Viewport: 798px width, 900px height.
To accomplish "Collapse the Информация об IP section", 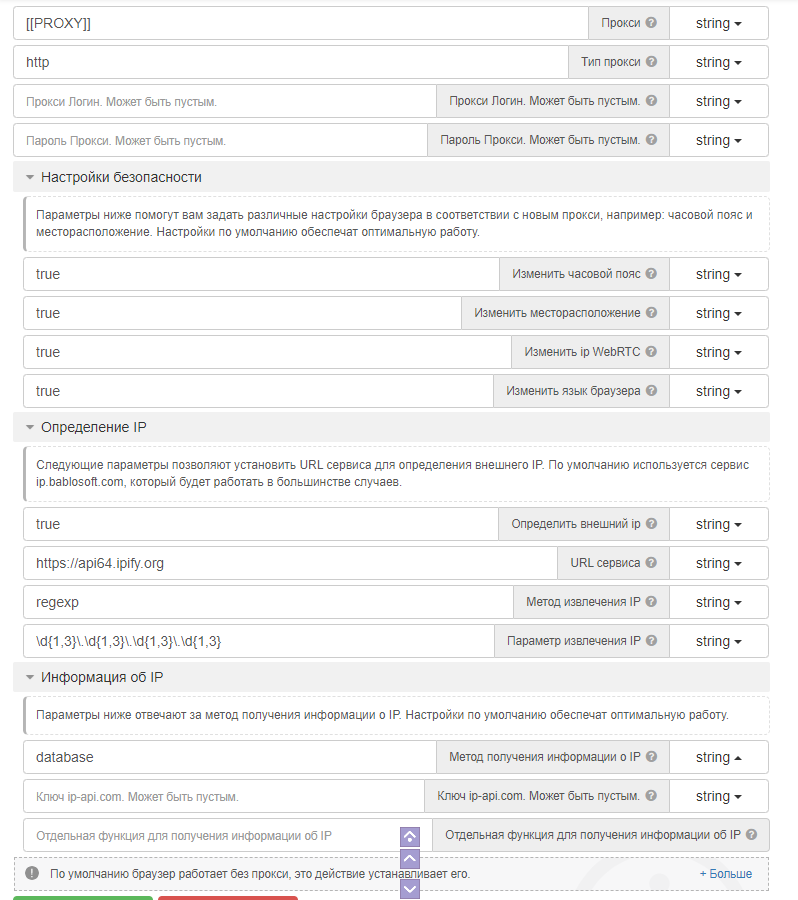I will [29, 677].
